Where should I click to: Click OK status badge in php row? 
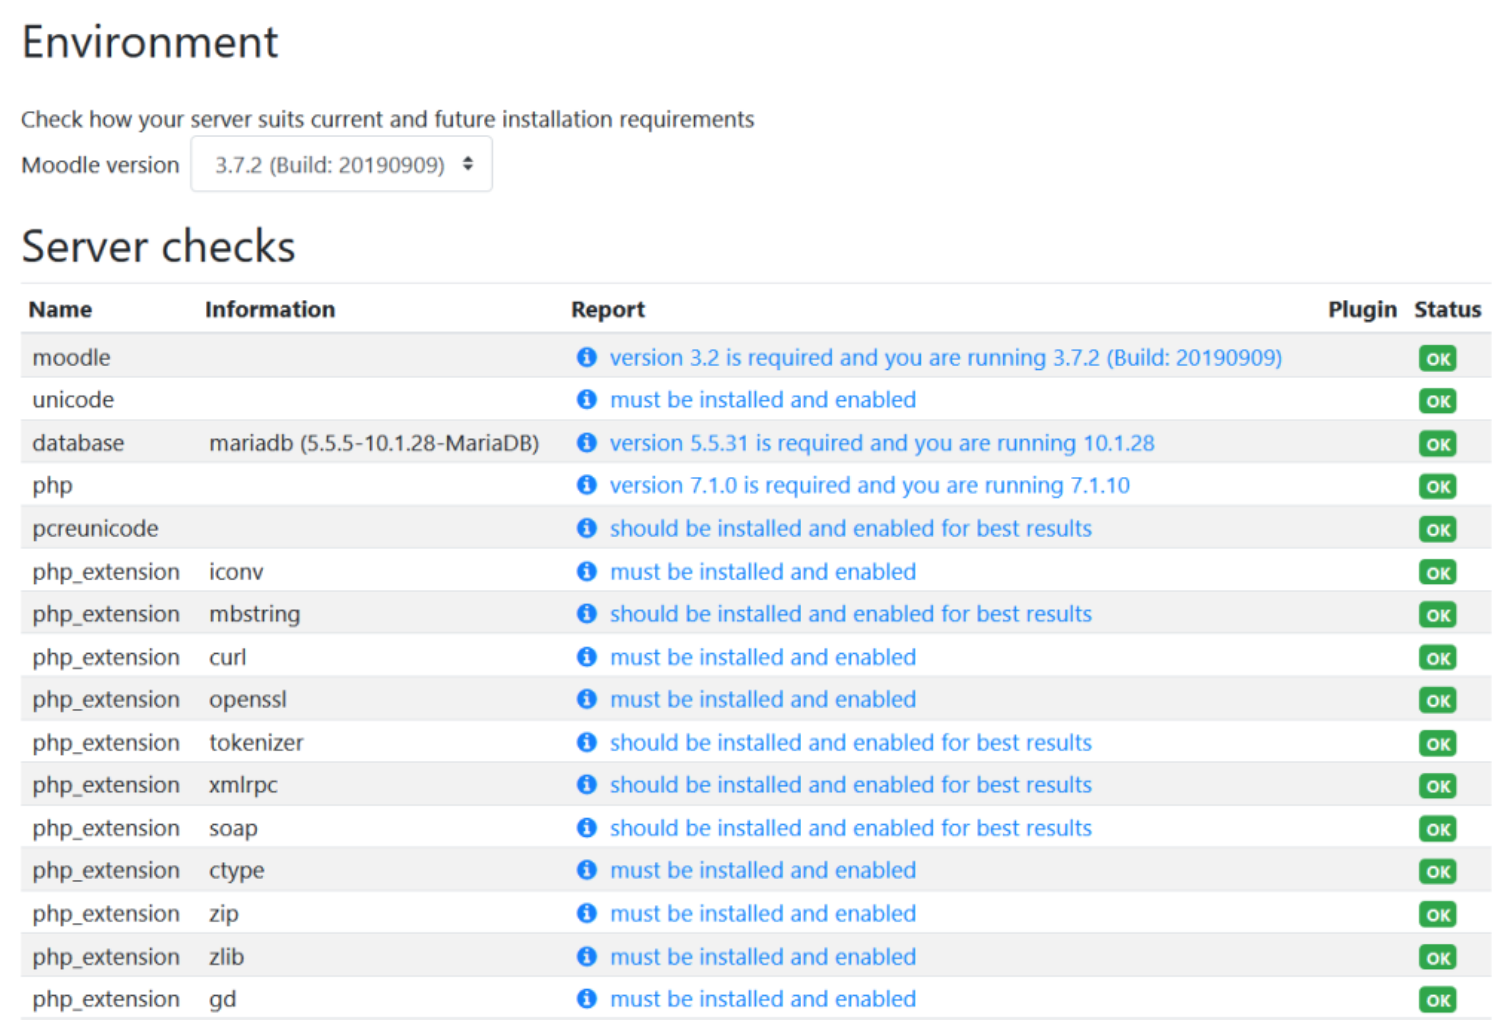tap(1437, 487)
